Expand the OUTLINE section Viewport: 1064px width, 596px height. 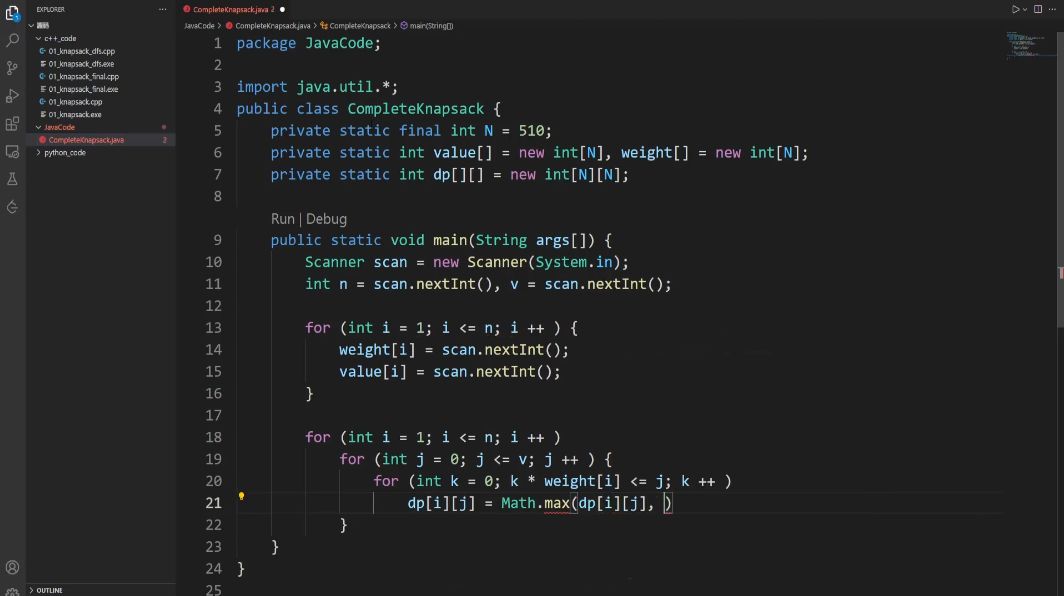(31, 590)
